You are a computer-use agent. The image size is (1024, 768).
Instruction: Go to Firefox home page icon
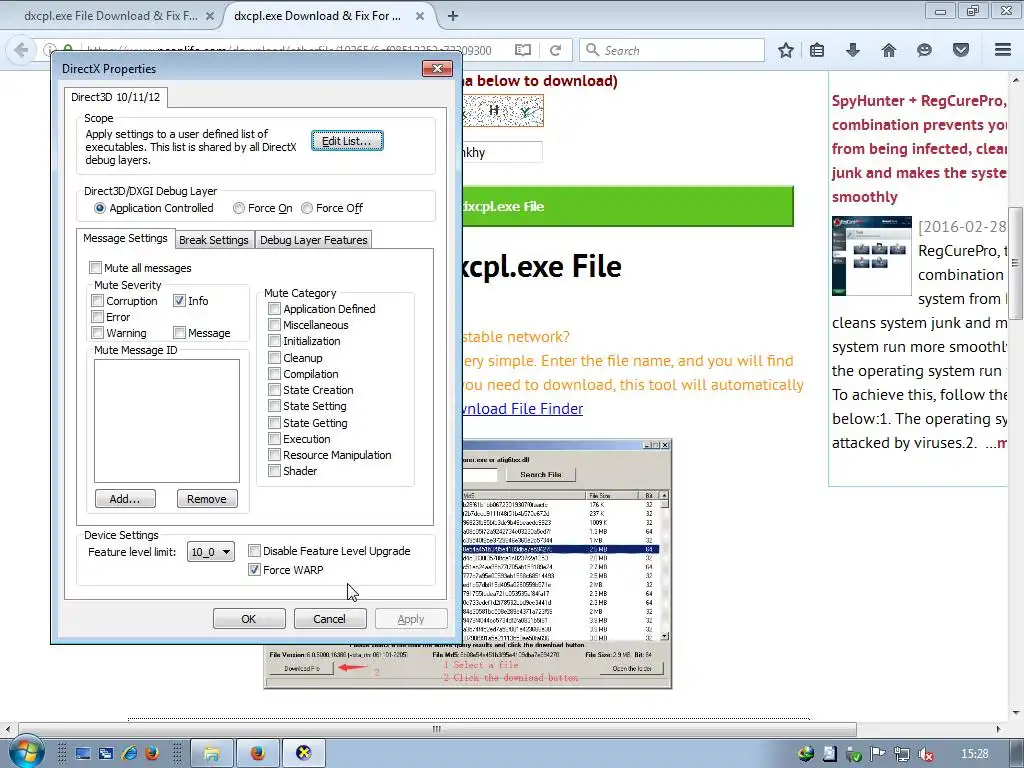[889, 50]
